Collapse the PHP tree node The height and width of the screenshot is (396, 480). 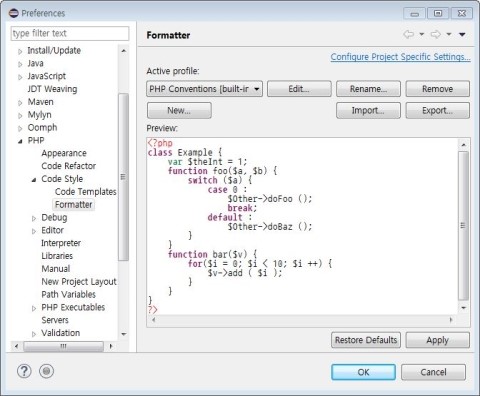click(x=20, y=141)
